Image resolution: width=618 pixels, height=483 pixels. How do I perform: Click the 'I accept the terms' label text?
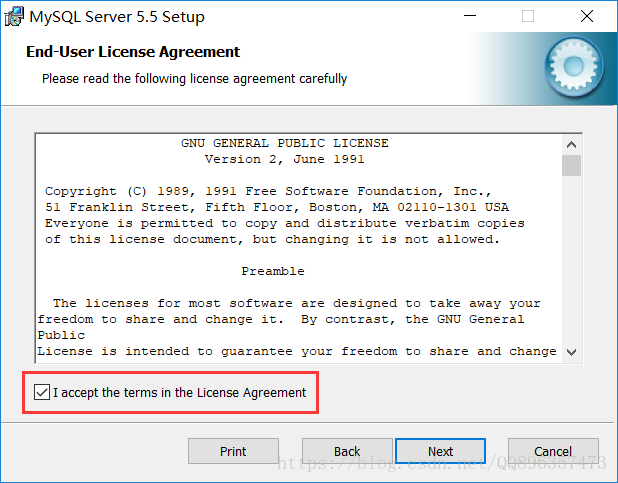coord(179,393)
